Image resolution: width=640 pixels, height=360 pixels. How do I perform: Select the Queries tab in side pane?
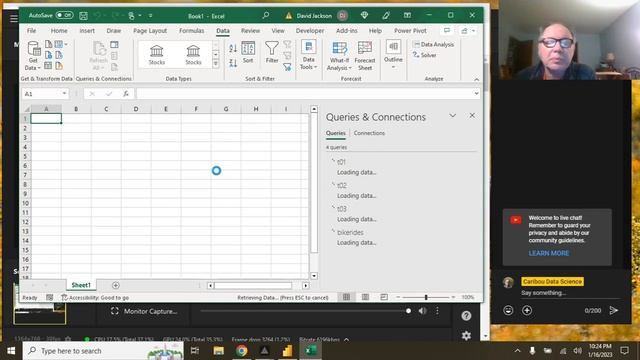[x=336, y=133]
